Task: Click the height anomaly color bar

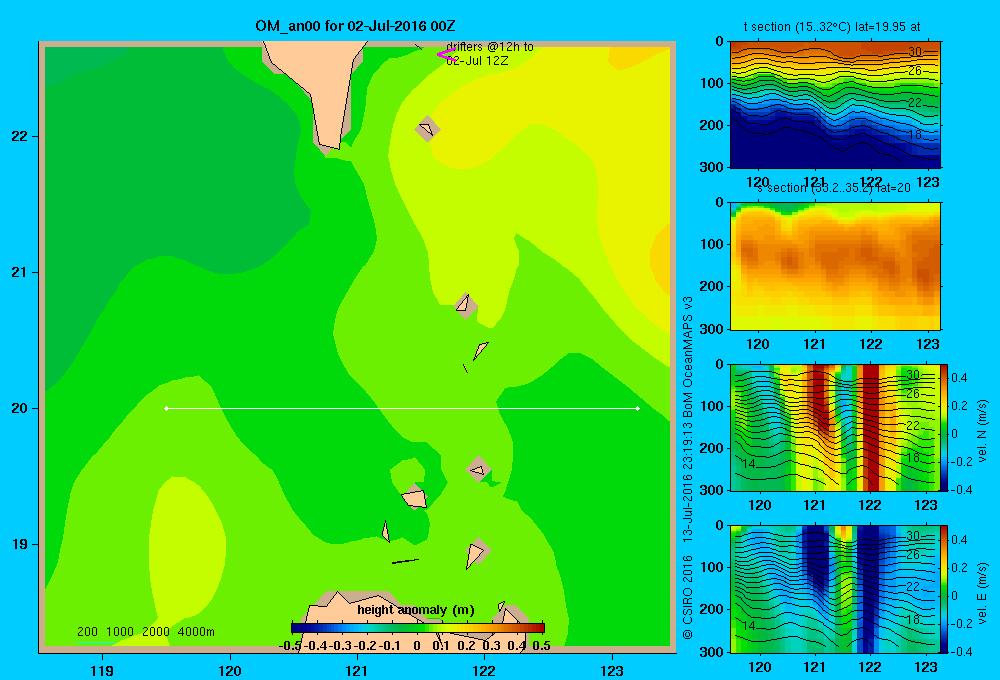Action: pyautogui.click(x=418, y=628)
